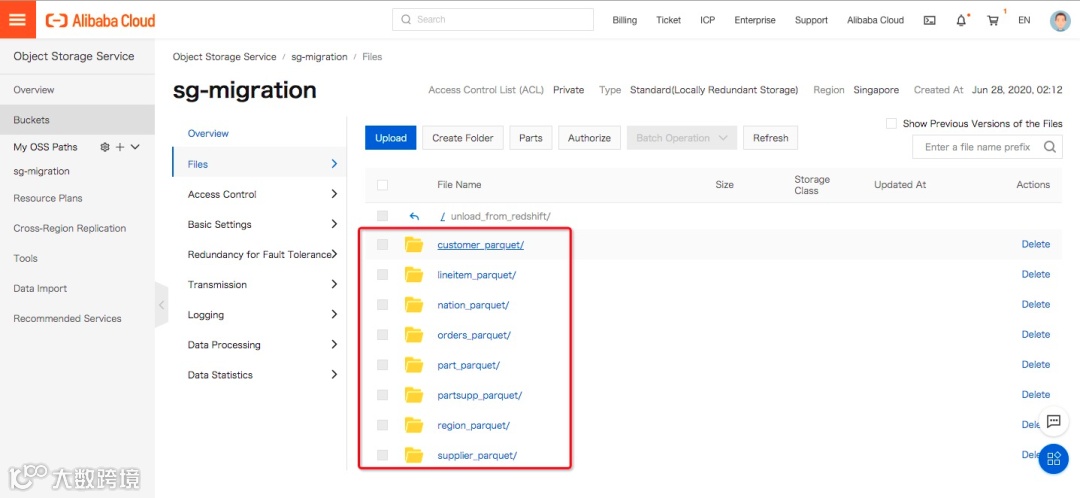Expand the Access Control chevron
The height and width of the screenshot is (498, 1080).
tap(334, 194)
